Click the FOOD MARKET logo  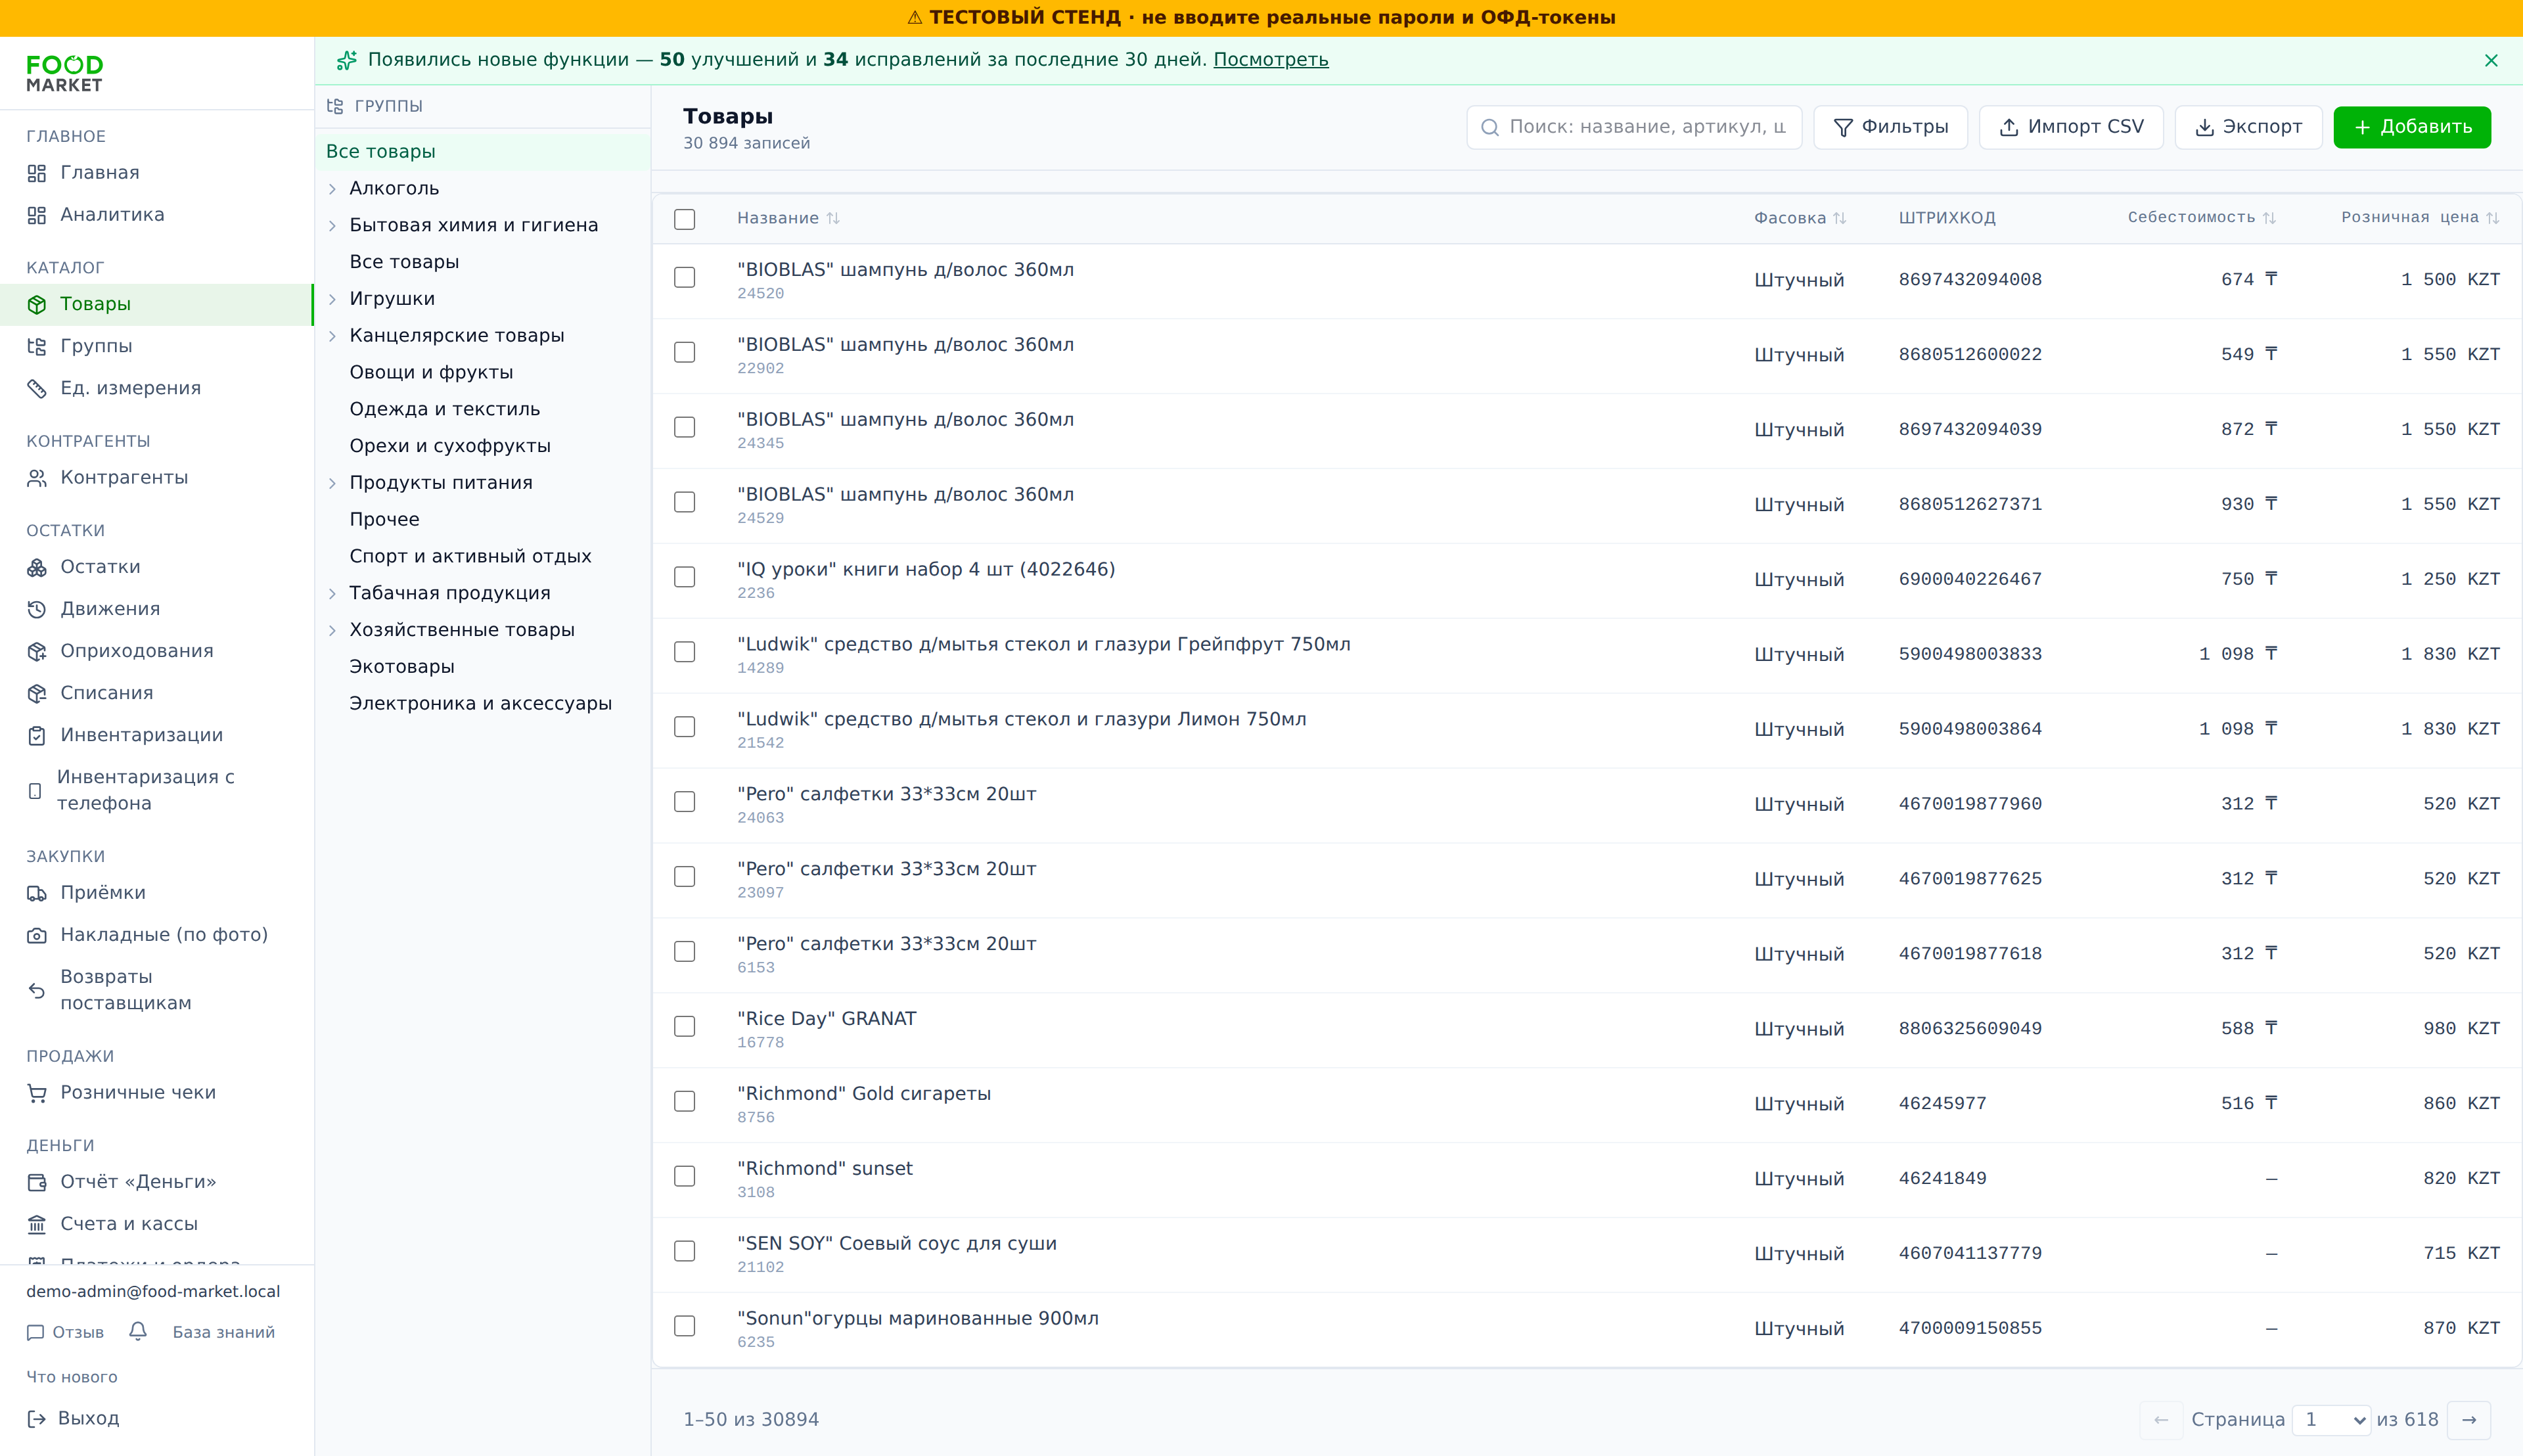pos(65,74)
